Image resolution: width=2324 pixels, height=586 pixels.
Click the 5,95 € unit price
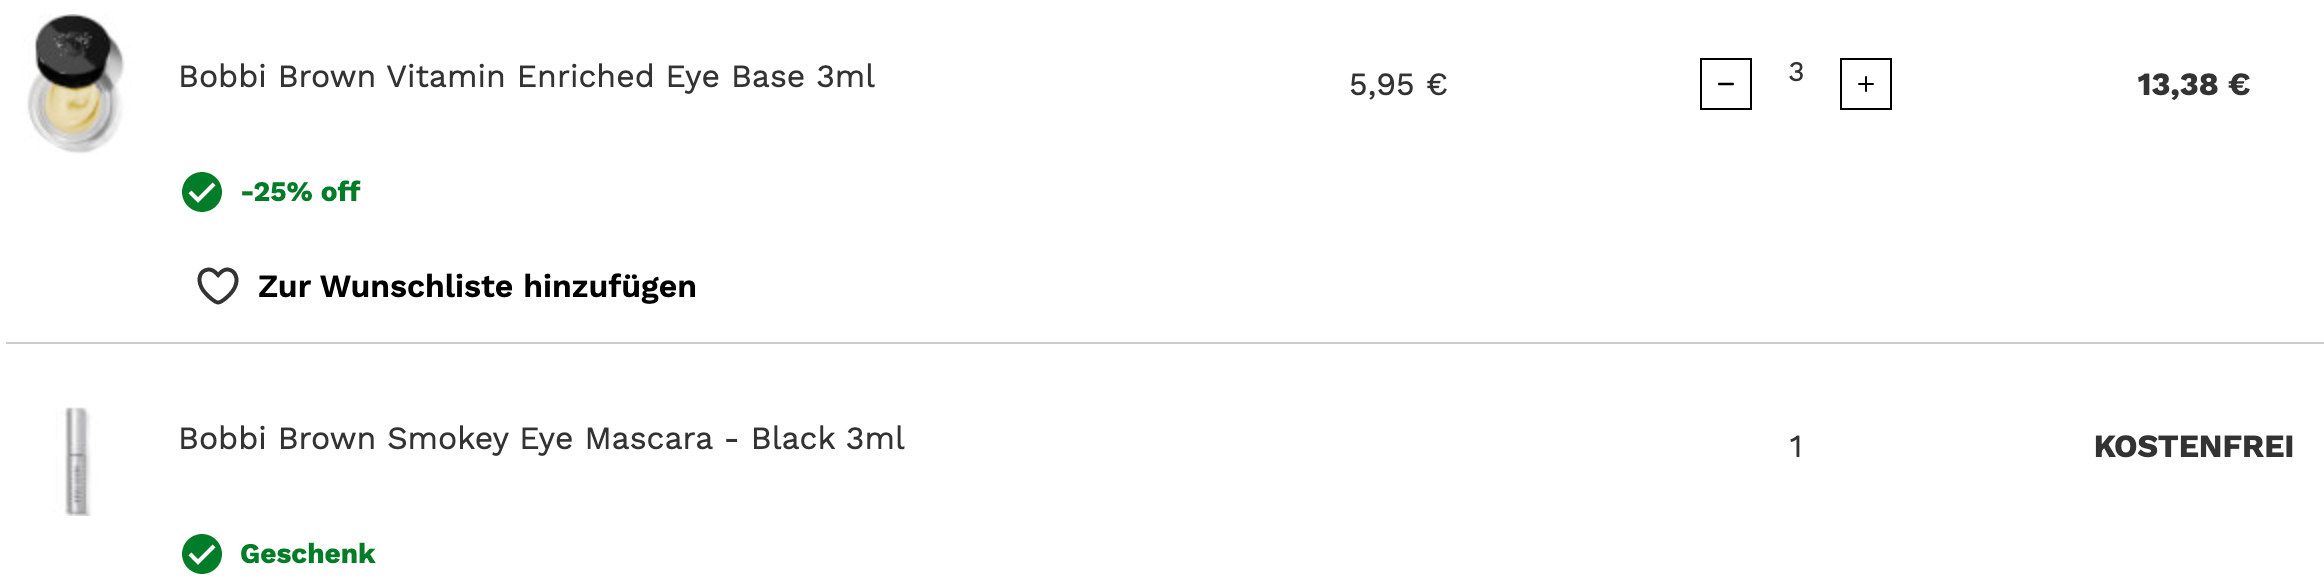[1398, 85]
